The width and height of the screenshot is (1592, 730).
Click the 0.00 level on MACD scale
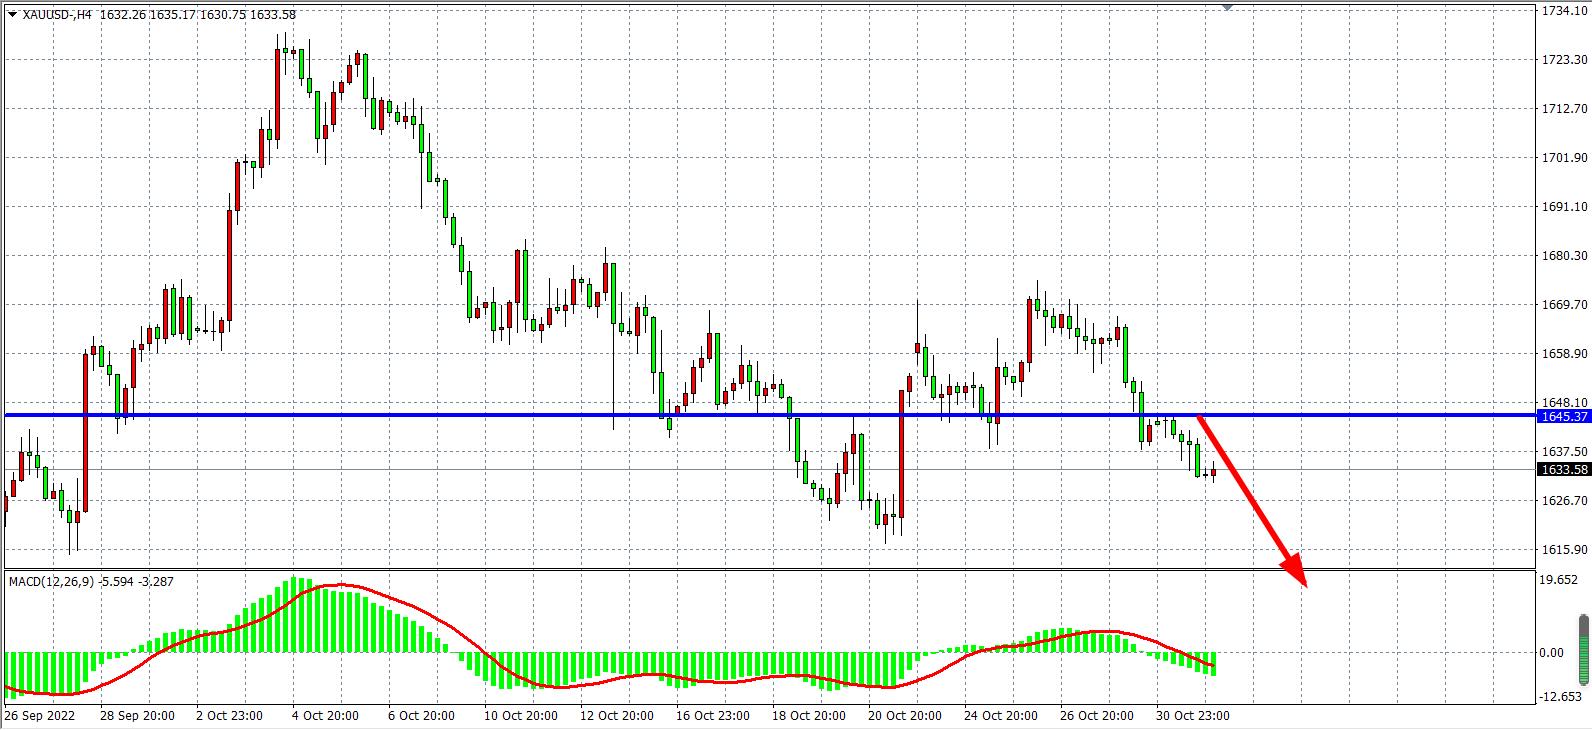tap(1552, 653)
